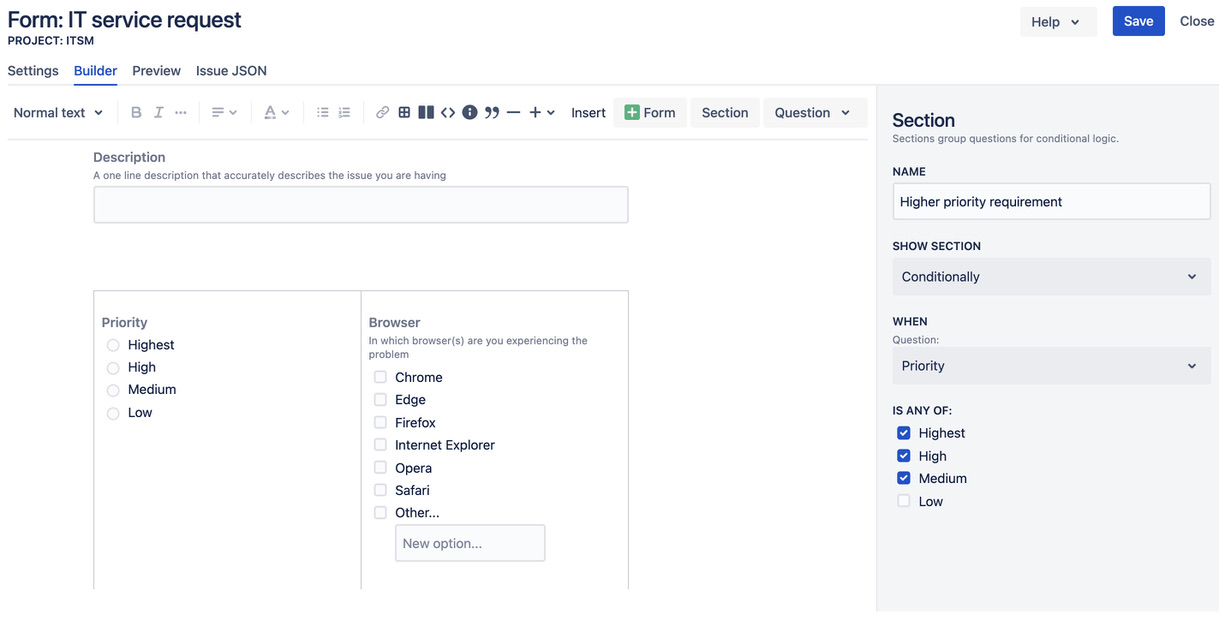Insert an info panel
Screen dimensions: 1219x644
(x=469, y=112)
